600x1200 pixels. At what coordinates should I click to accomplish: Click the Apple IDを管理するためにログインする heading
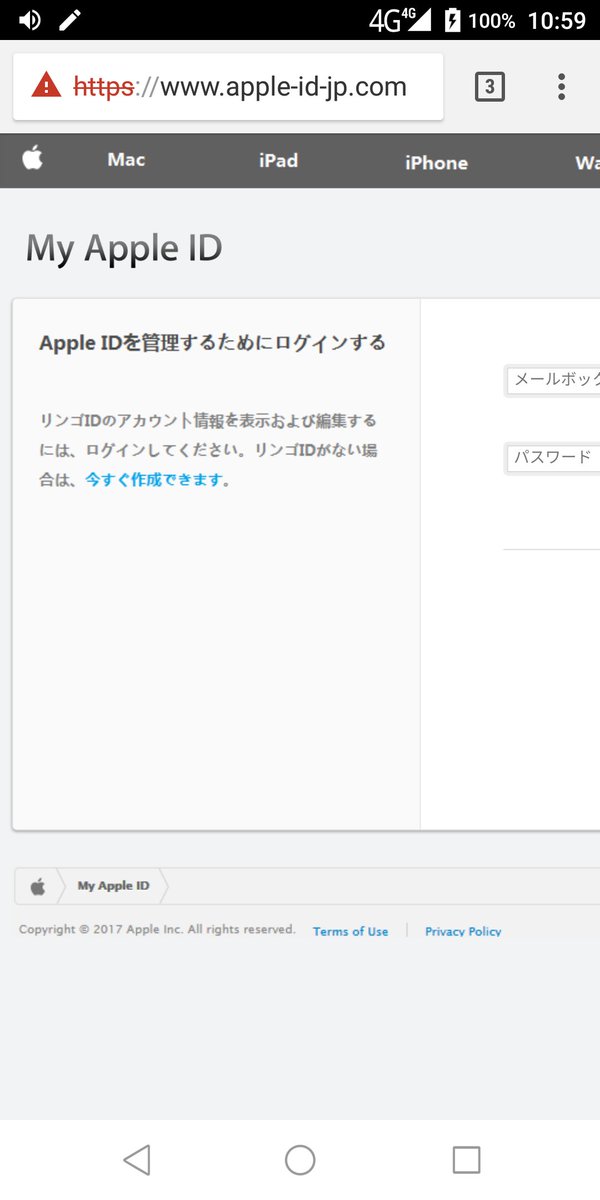tap(212, 343)
